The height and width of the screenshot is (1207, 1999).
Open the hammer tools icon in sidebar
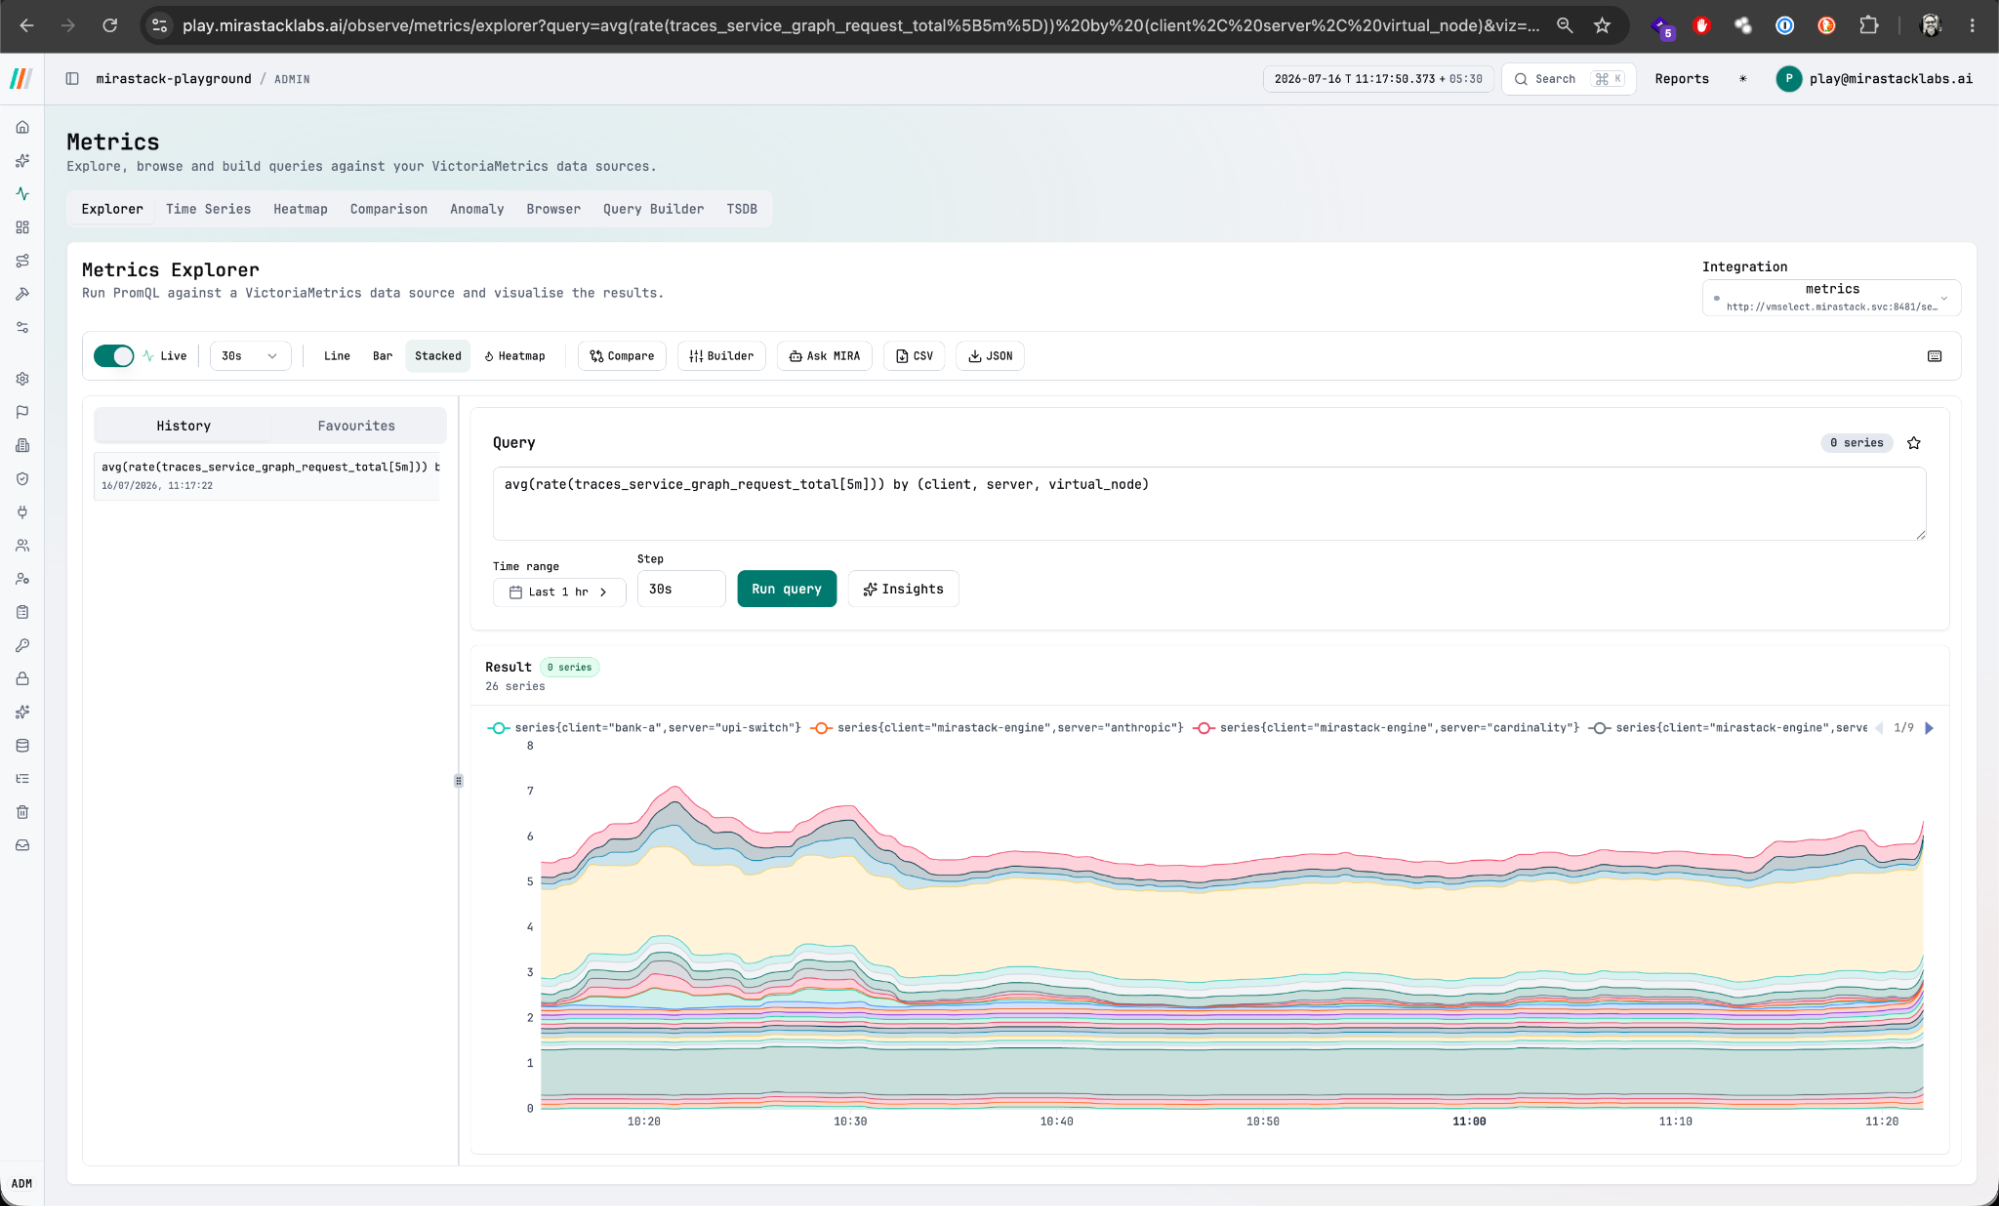tap(22, 294)
